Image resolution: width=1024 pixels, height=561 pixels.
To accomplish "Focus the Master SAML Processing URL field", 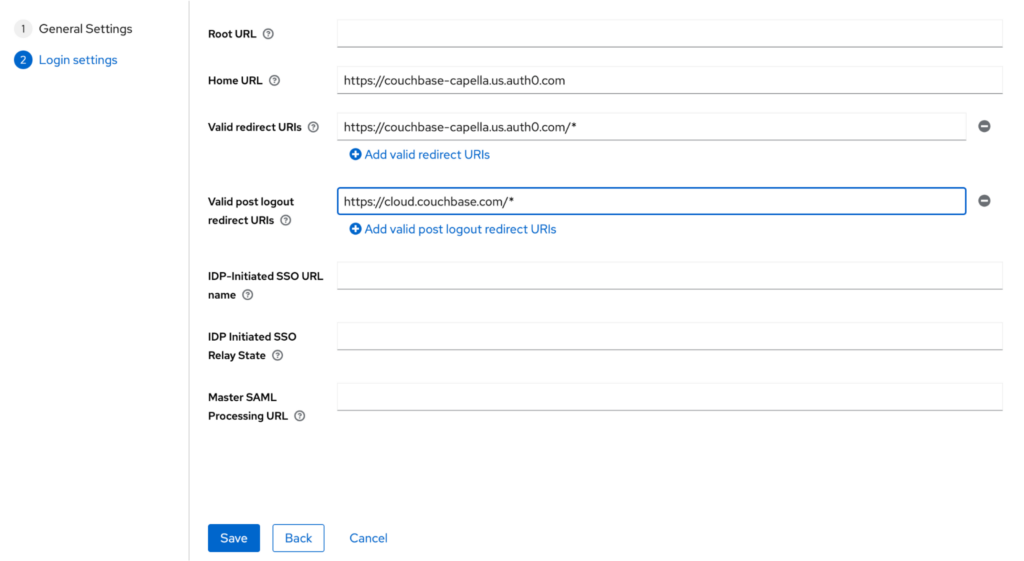I will coord(669,396).
